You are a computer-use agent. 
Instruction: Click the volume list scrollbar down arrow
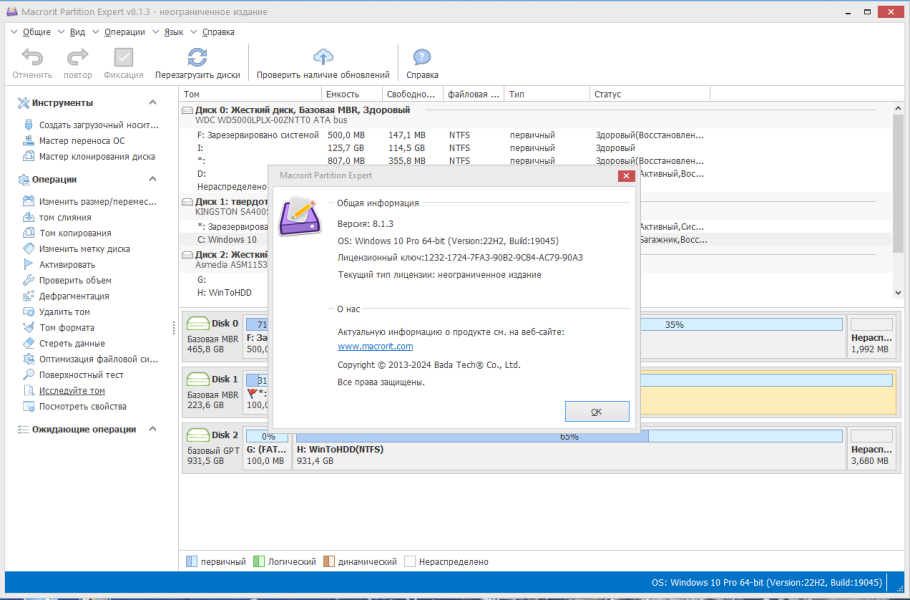tap(898, 293)
